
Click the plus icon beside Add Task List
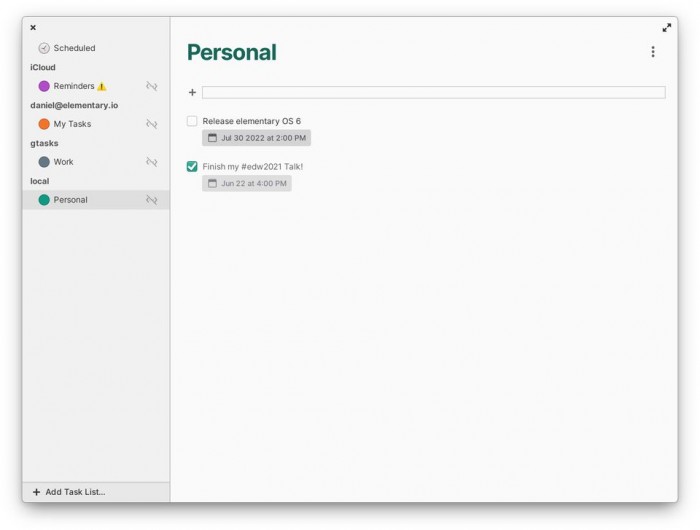[x=37, y=492]
